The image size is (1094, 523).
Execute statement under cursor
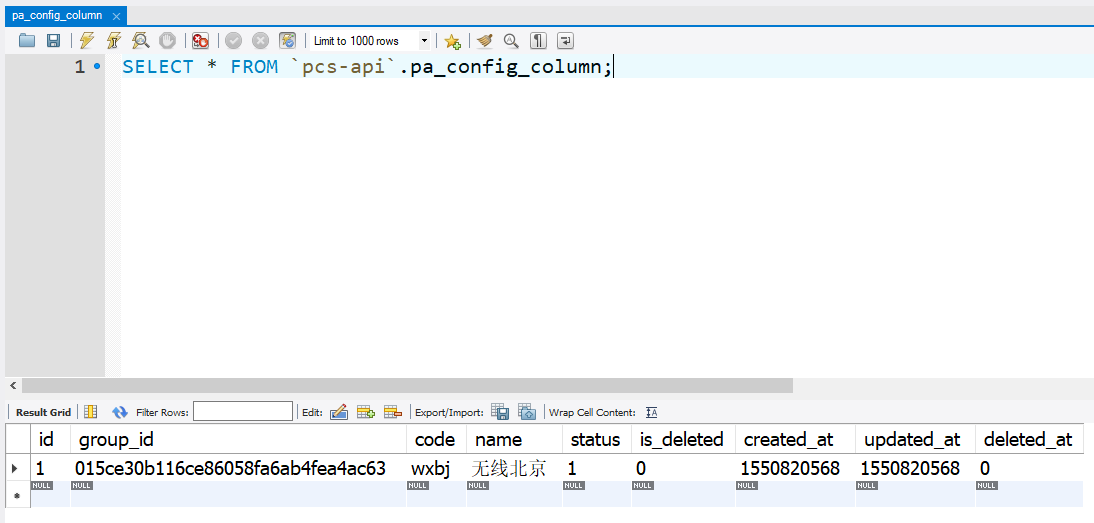pos(114,41)
